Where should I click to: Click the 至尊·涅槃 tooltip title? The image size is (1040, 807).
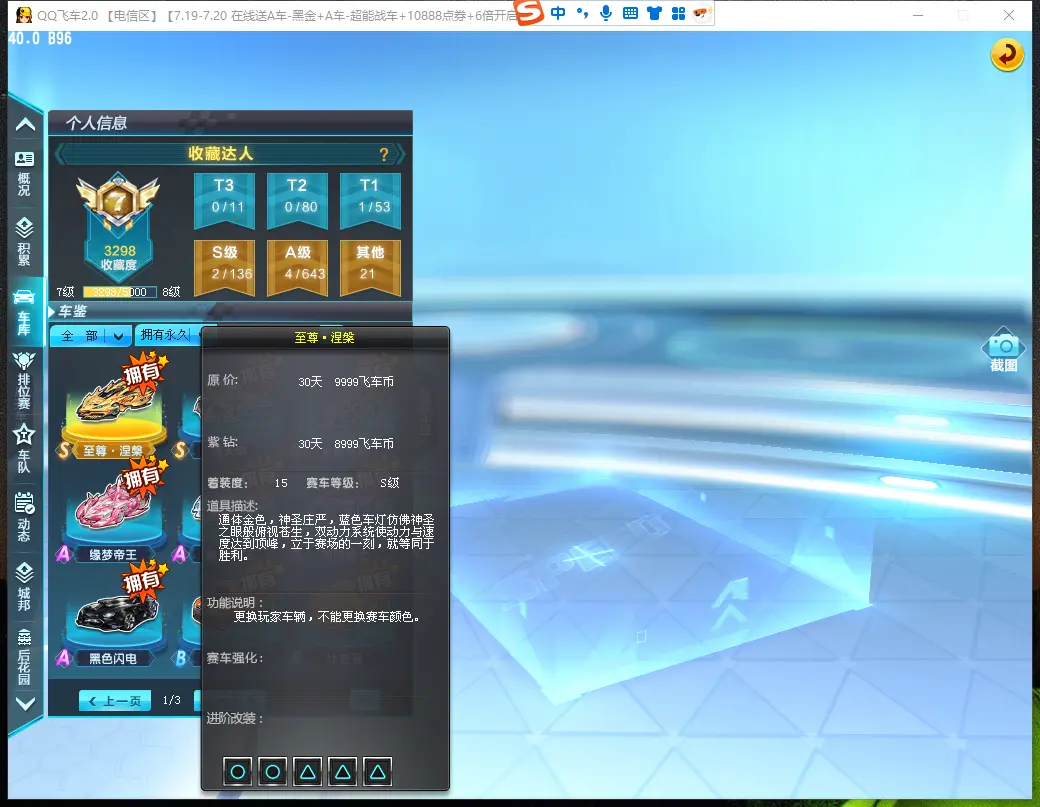click(324, 338)
